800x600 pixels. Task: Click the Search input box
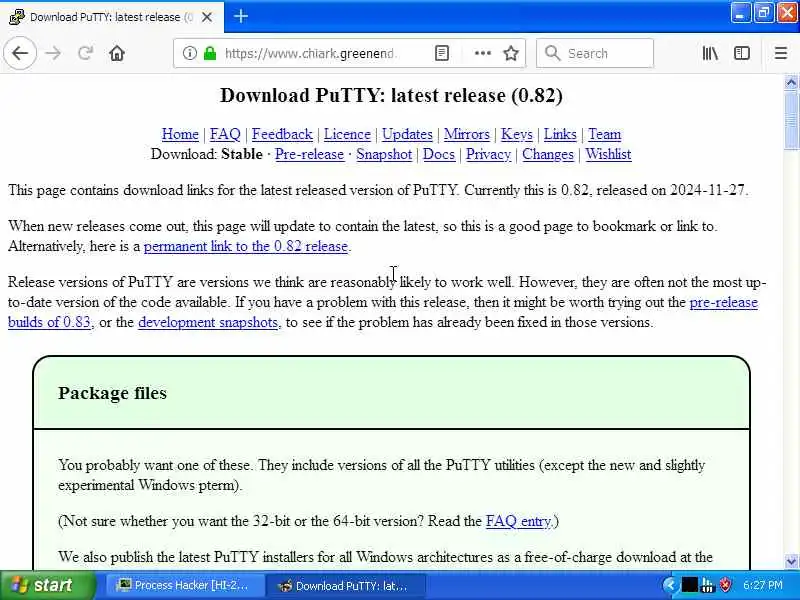tap(595, 53)
